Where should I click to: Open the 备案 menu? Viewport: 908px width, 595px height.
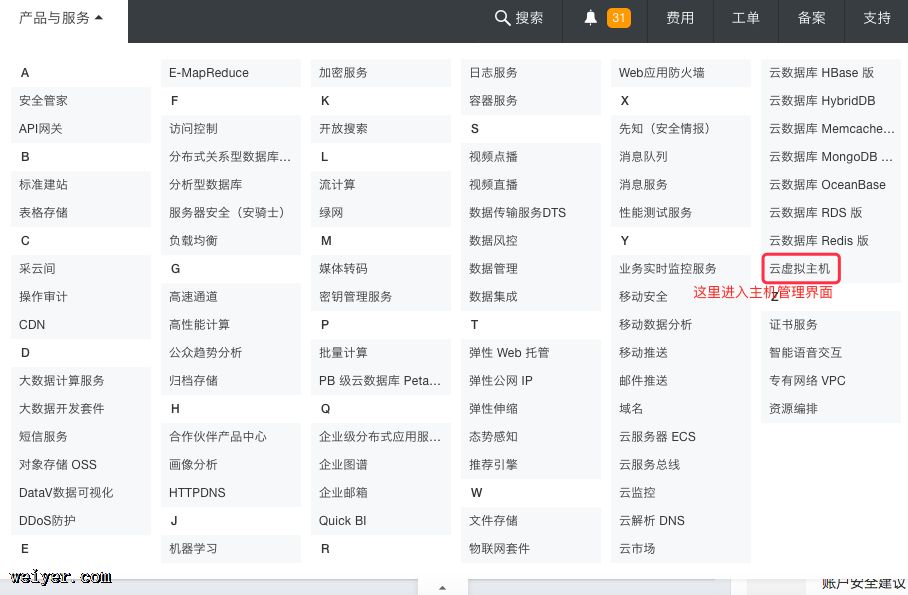coord(811,18)
